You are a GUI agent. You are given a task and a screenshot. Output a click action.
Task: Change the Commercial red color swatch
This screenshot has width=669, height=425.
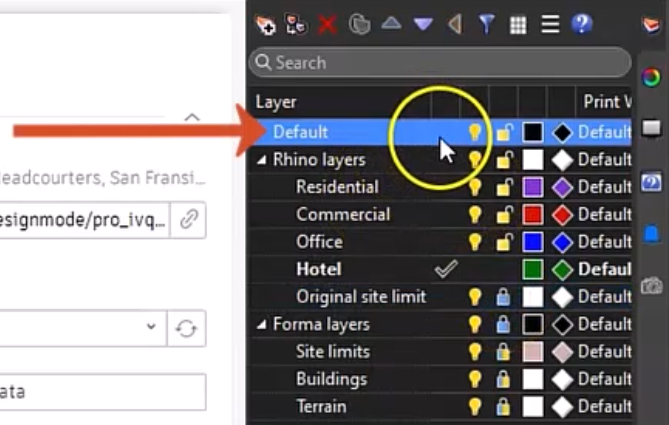point(532,214)
